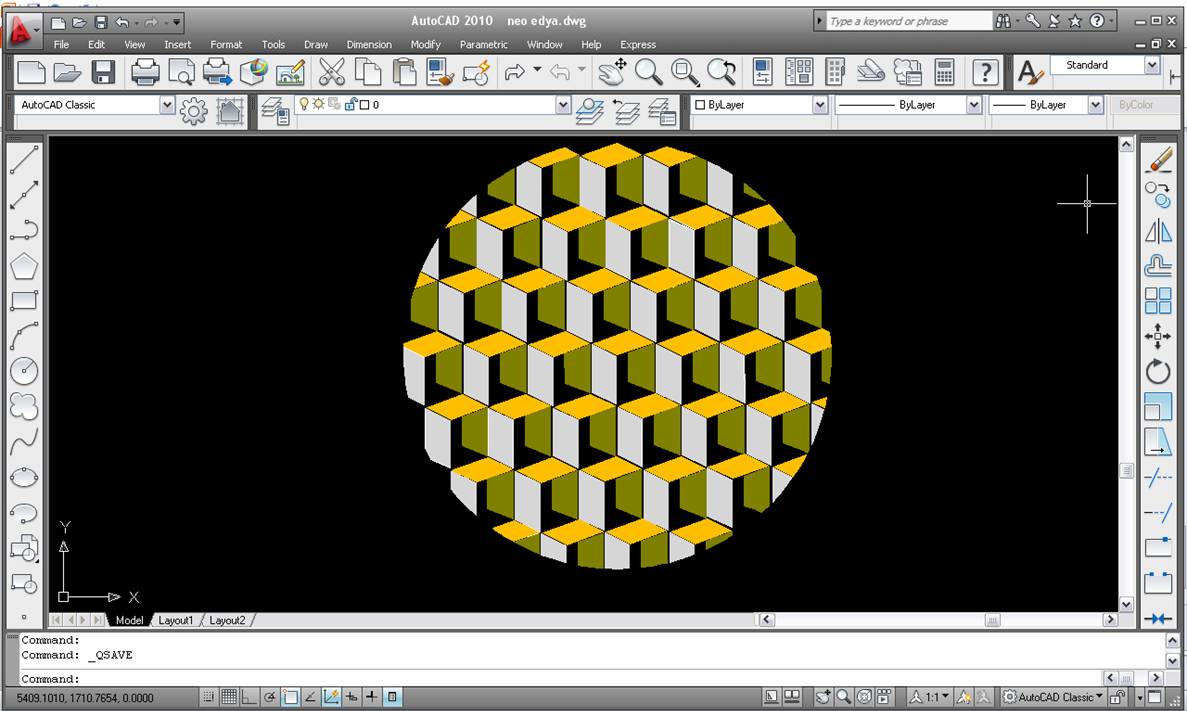Open the undo history dropdown arrow
Screen dimensions: 1187x711
click(x=537, y=70)
